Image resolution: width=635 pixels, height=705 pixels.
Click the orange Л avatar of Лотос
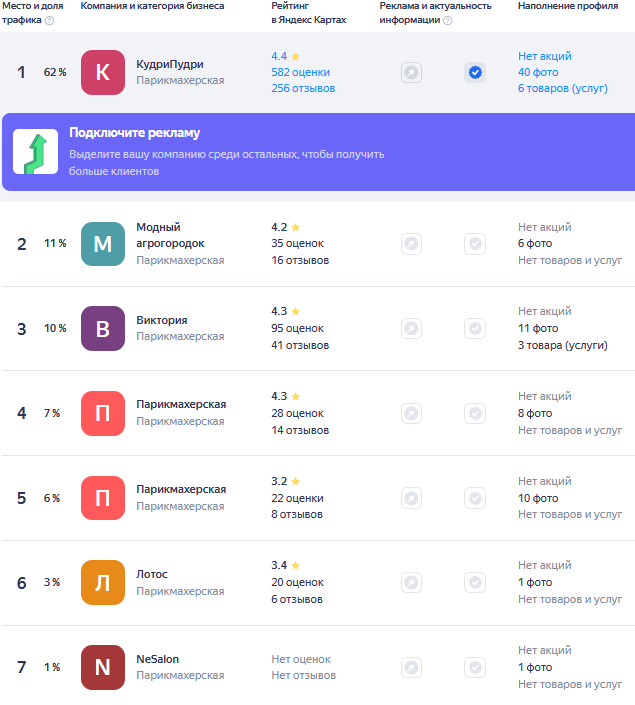click(x=103, y=583)
